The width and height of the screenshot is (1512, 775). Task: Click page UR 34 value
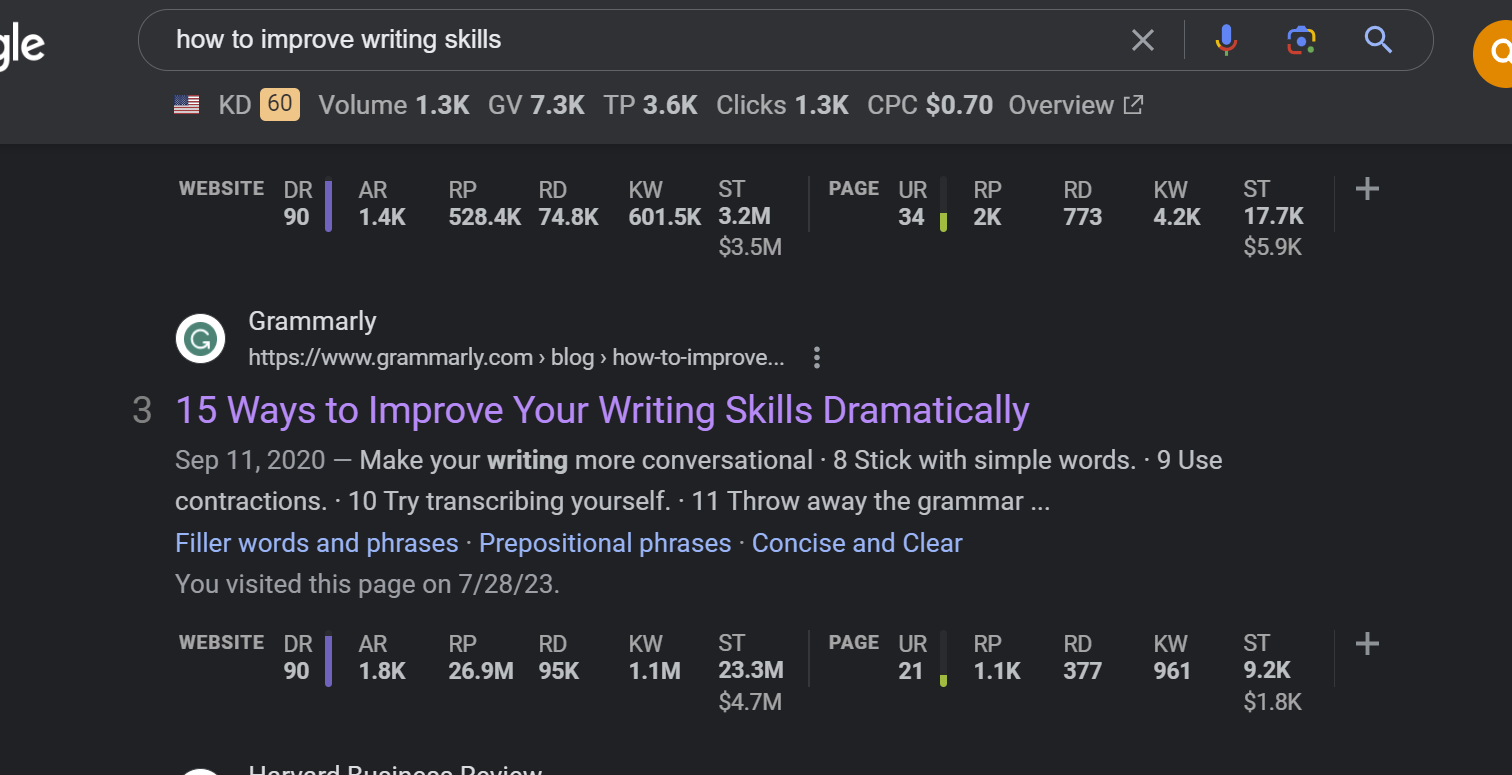(911, 217)
